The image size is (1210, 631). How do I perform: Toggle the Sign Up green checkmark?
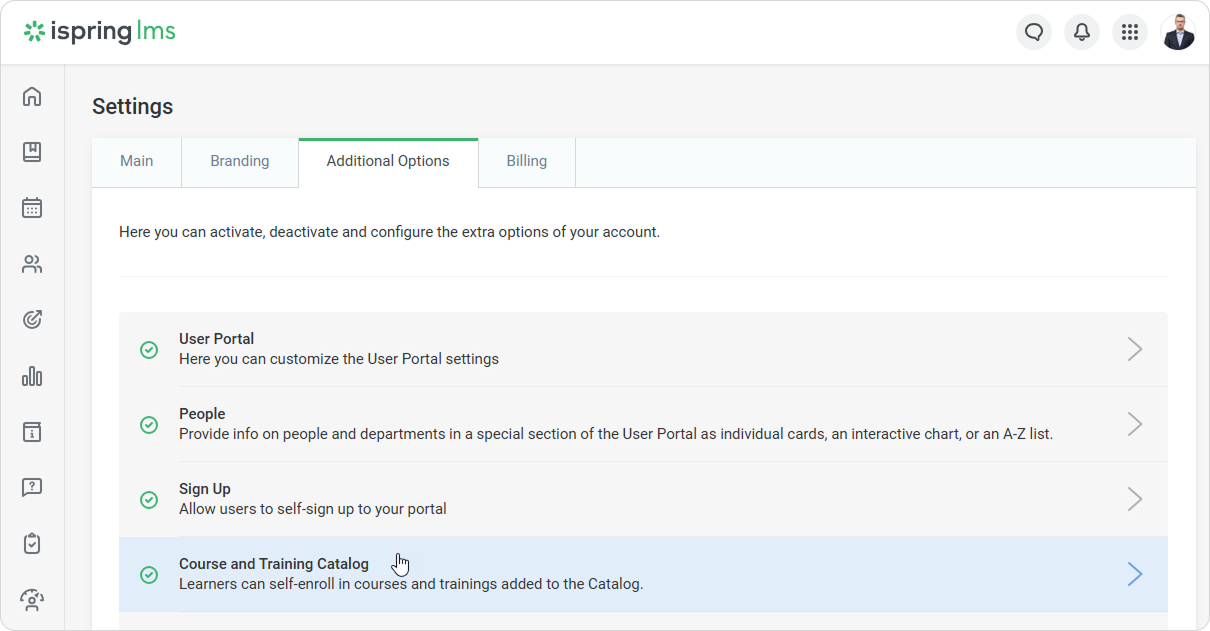click(x=149, y=499)
